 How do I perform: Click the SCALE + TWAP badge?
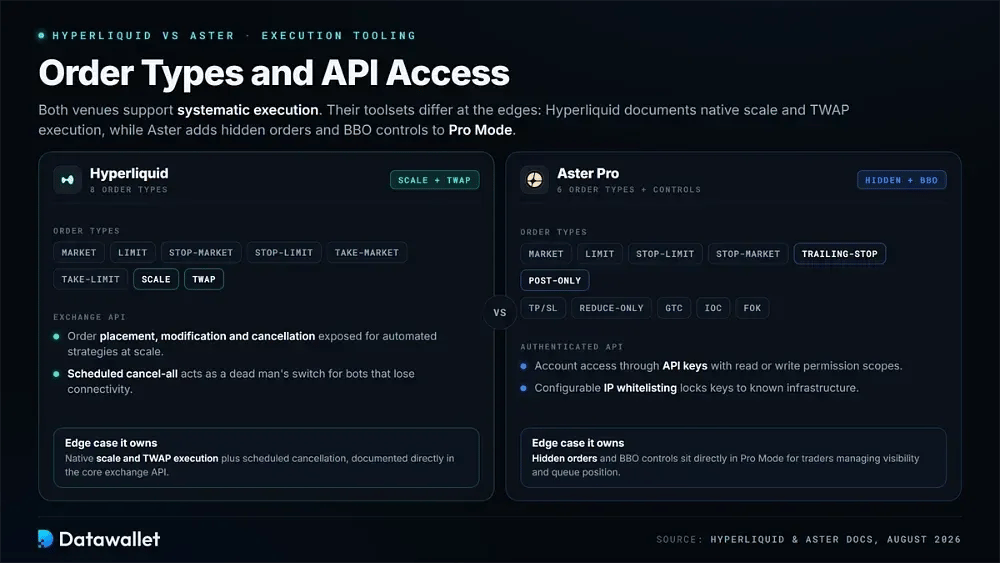tap(434, 180)
